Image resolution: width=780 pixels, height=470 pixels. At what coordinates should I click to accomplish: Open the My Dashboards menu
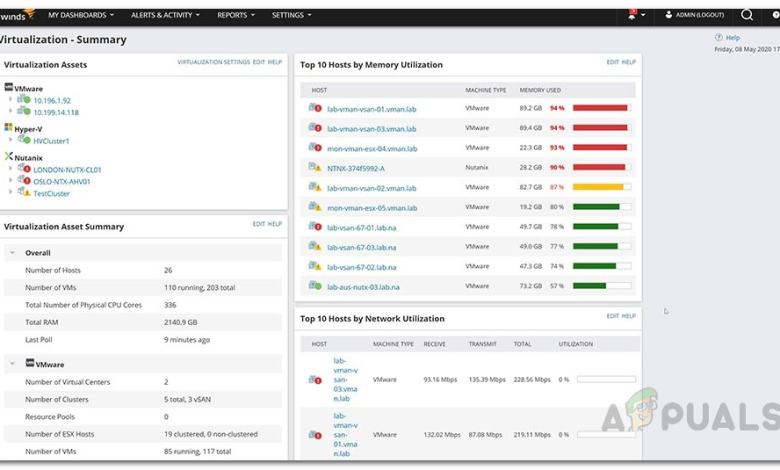pyautogui.click(x=80, y=15)
